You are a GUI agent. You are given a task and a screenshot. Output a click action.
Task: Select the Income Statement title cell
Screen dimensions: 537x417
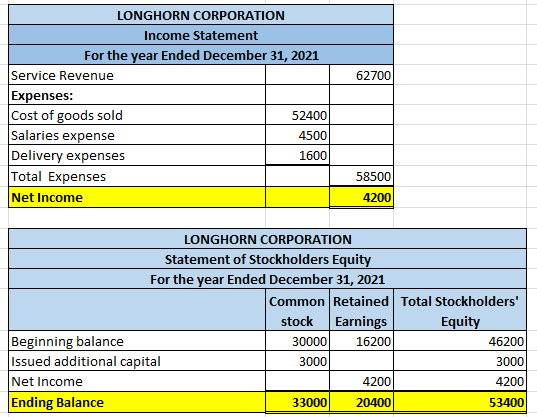(x=201, y=35)
